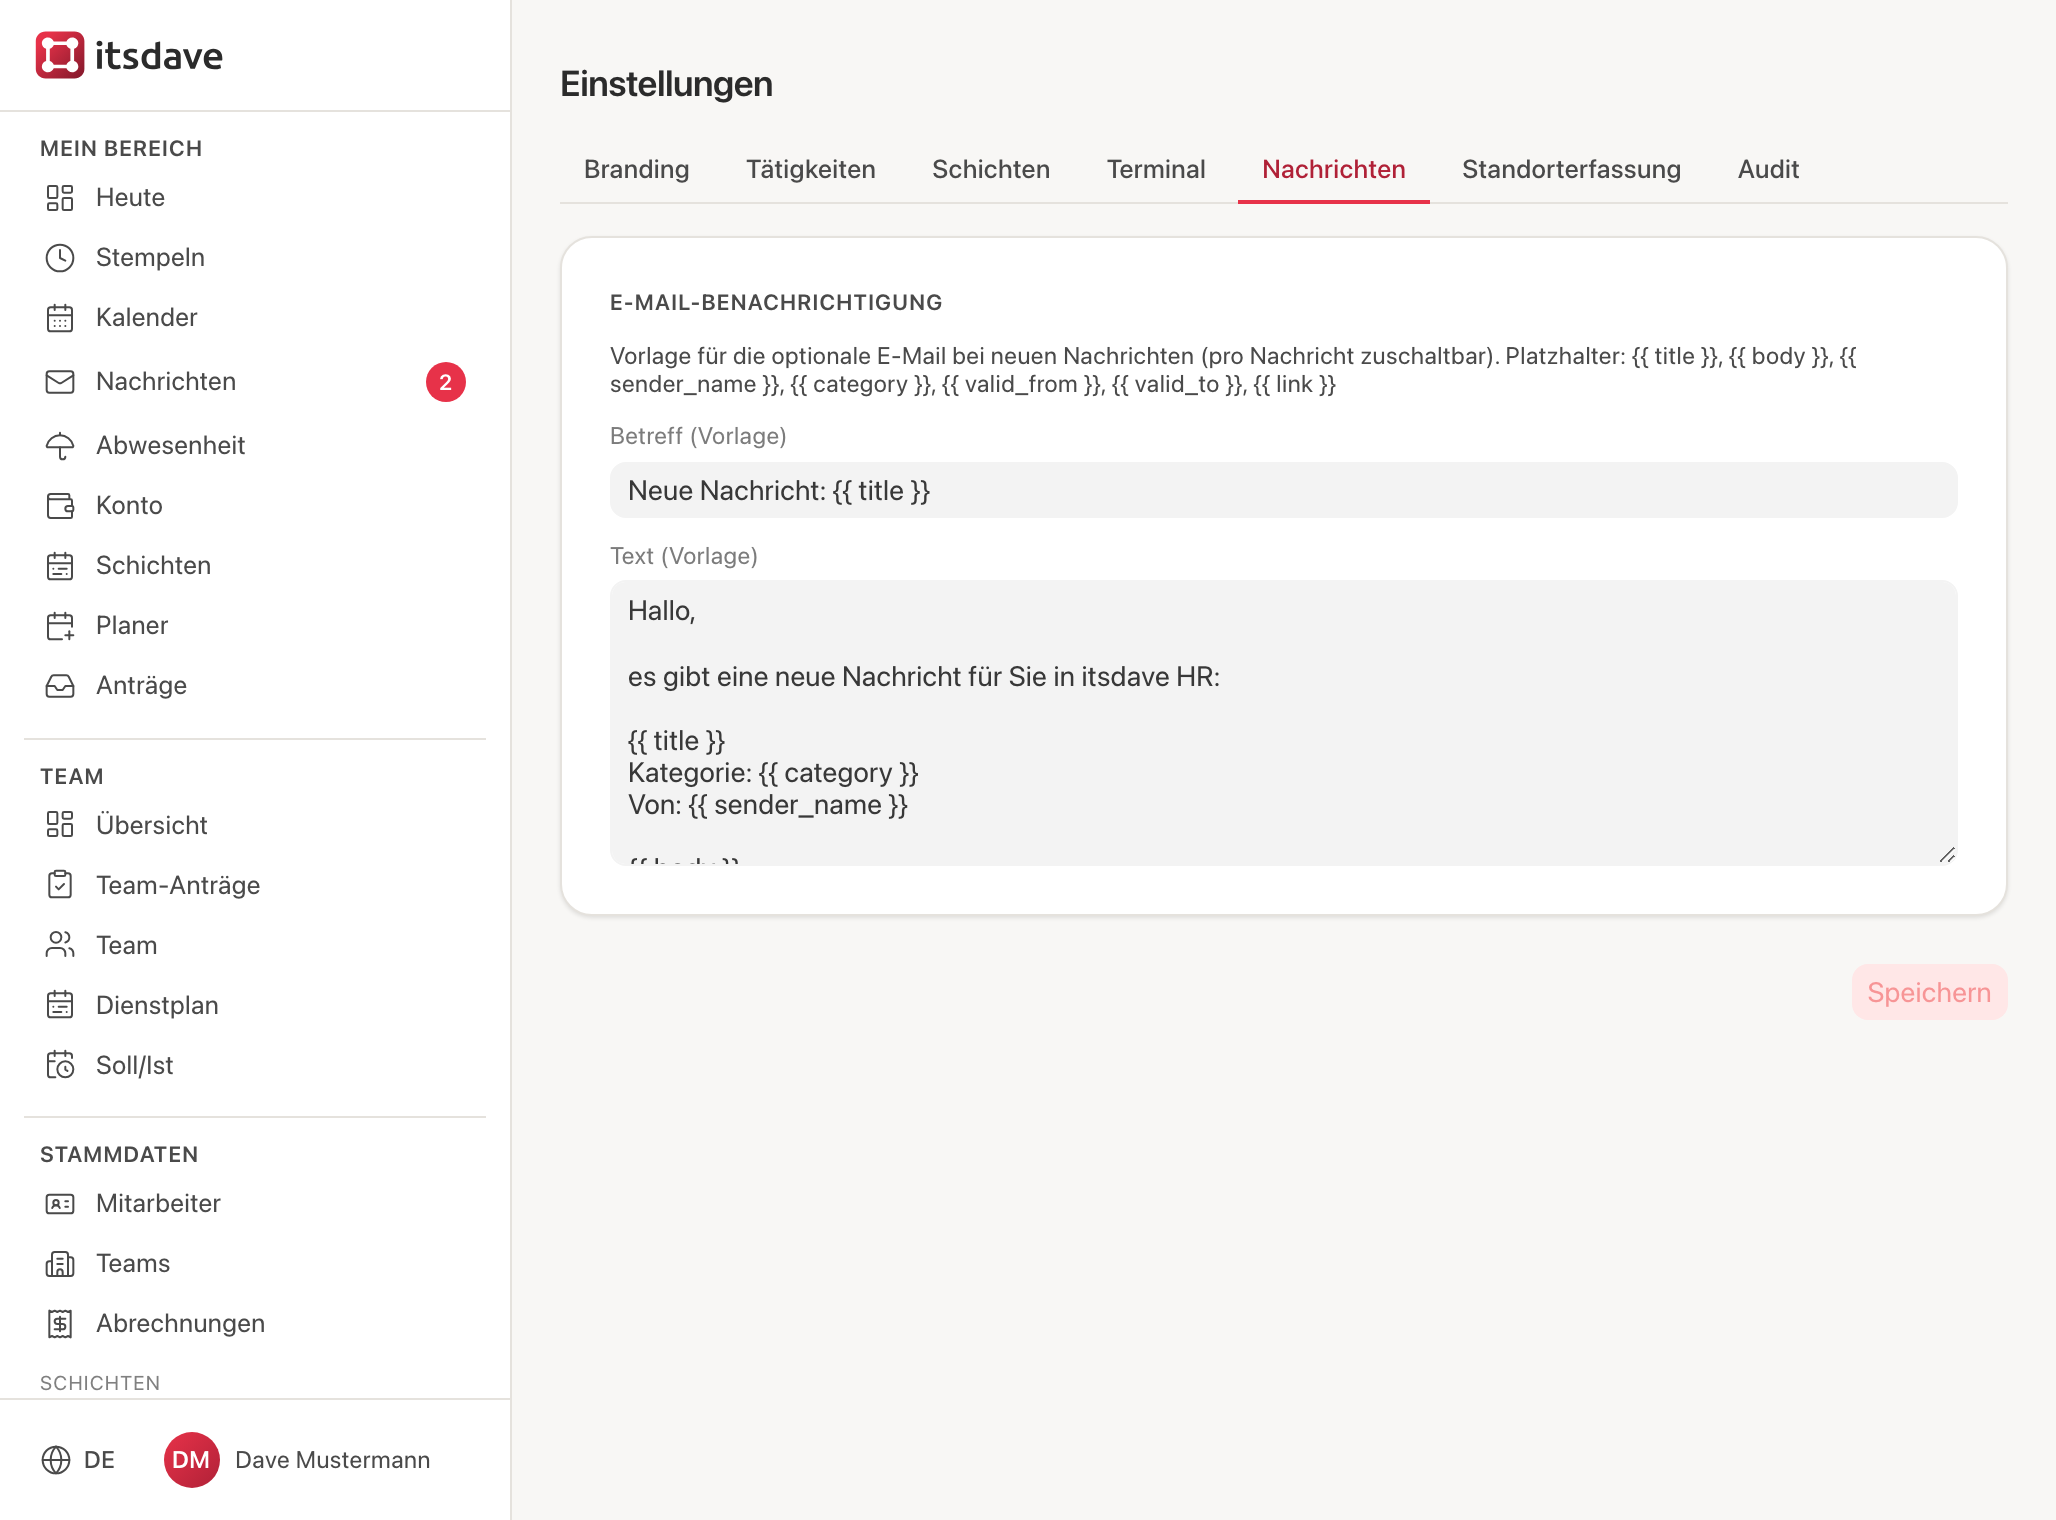The height and width of the screenshot is (1520, 2056).
Task: Open the Kalender calendar icon
Action: (x=60, y=318)
